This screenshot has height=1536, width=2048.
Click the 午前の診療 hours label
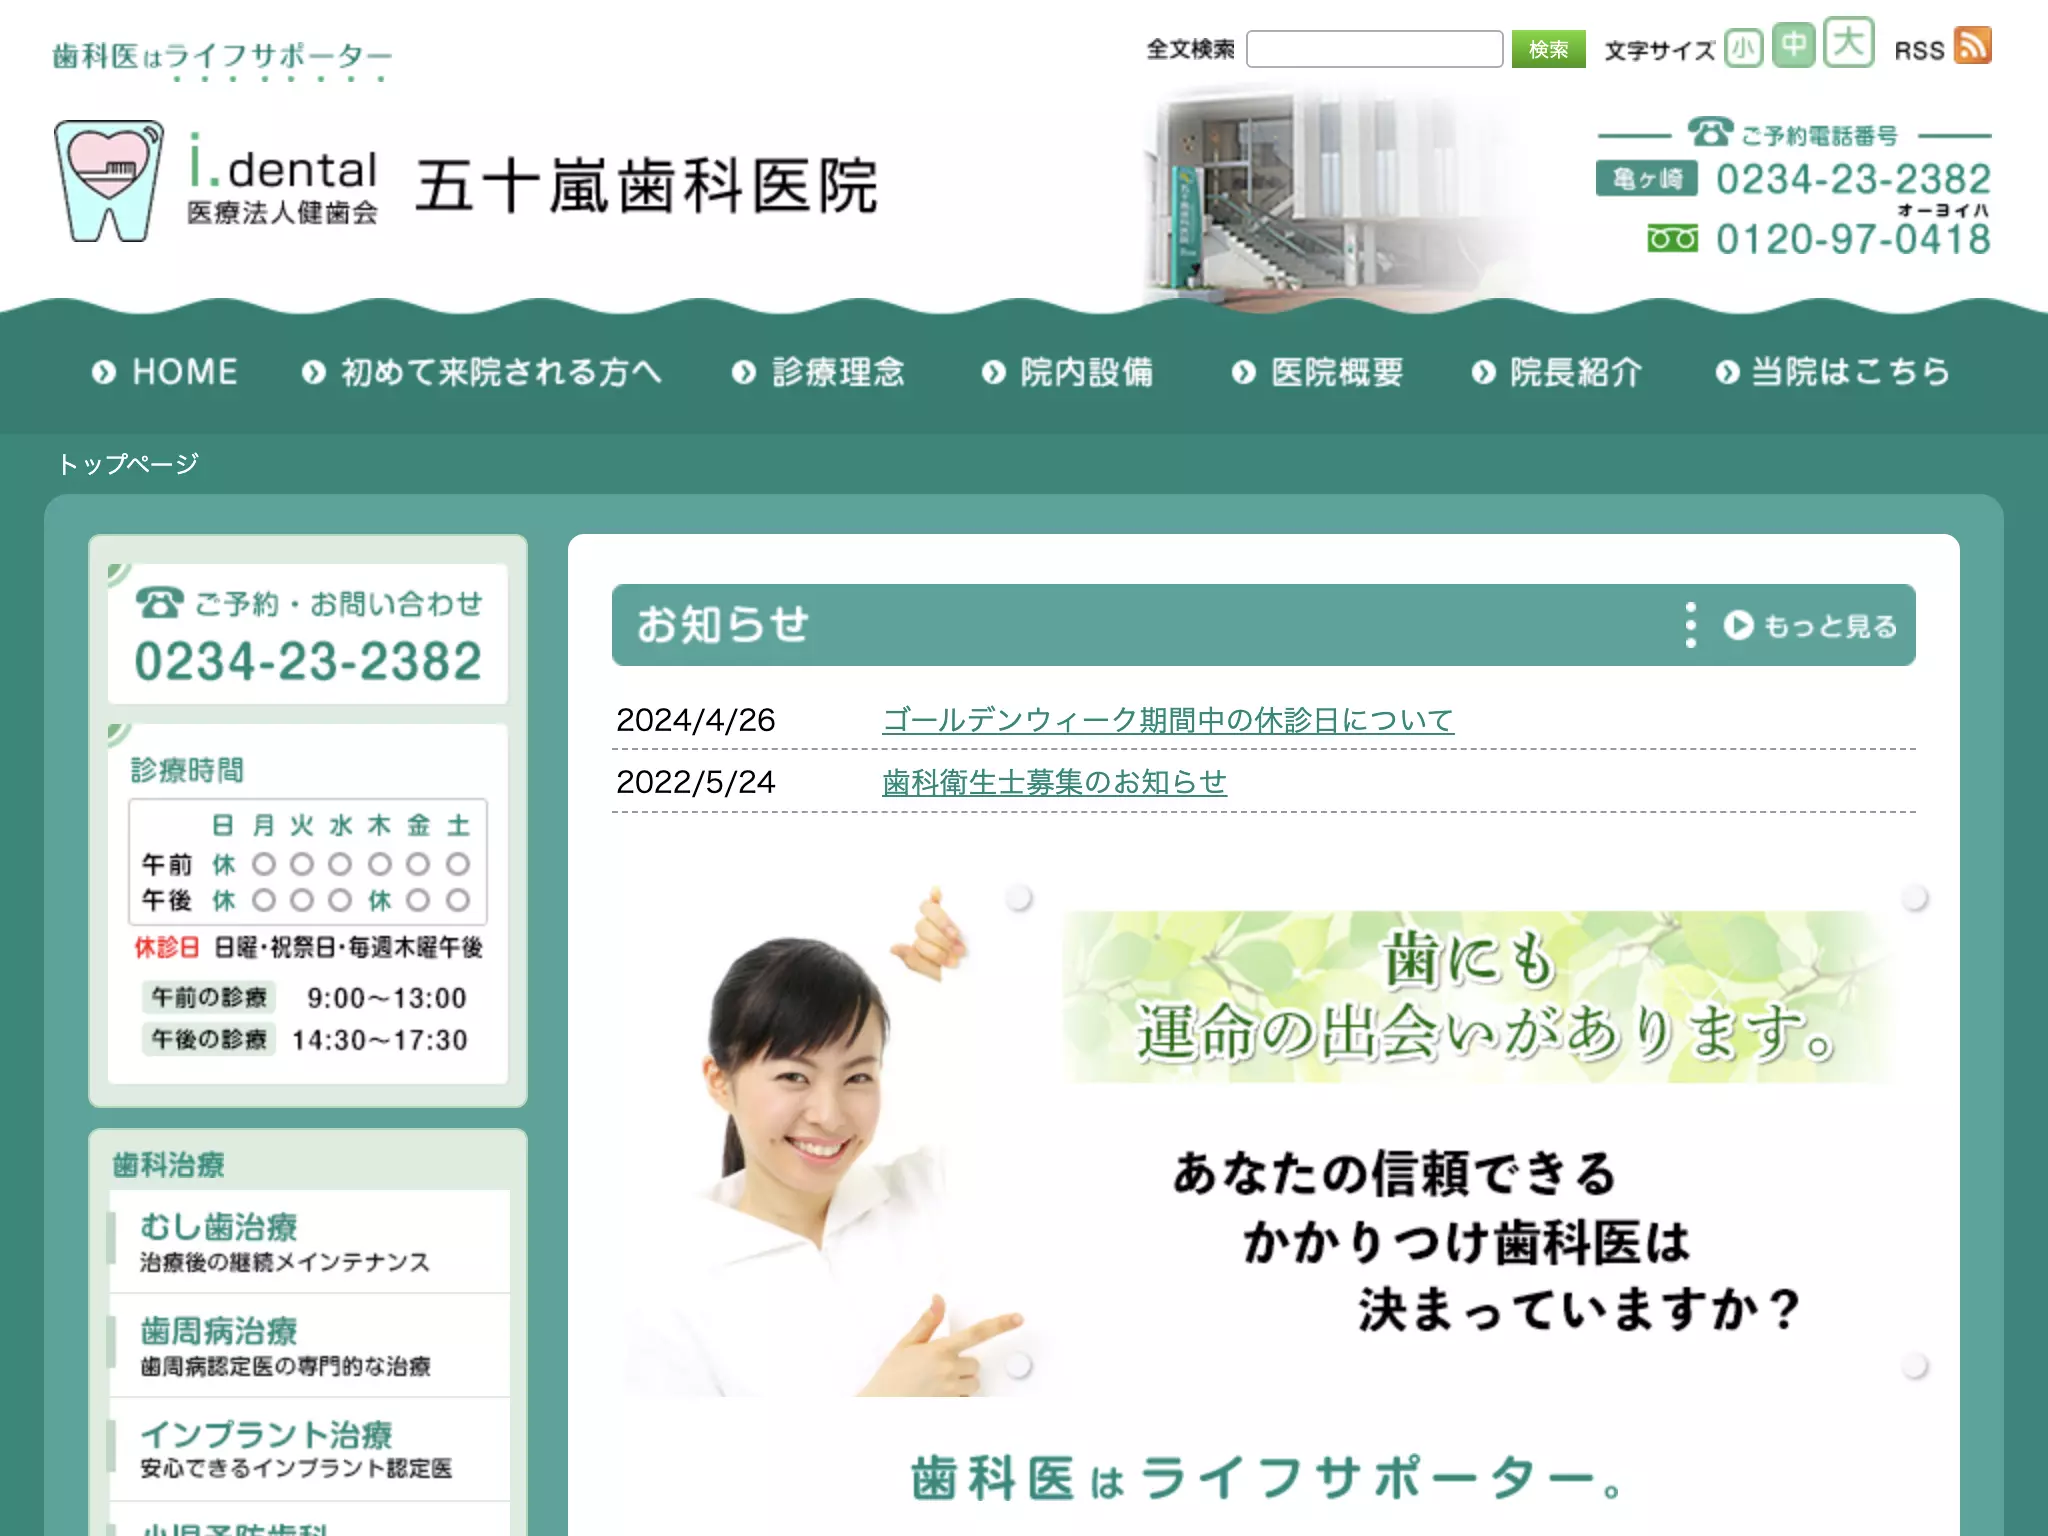(x=209, y=997)
